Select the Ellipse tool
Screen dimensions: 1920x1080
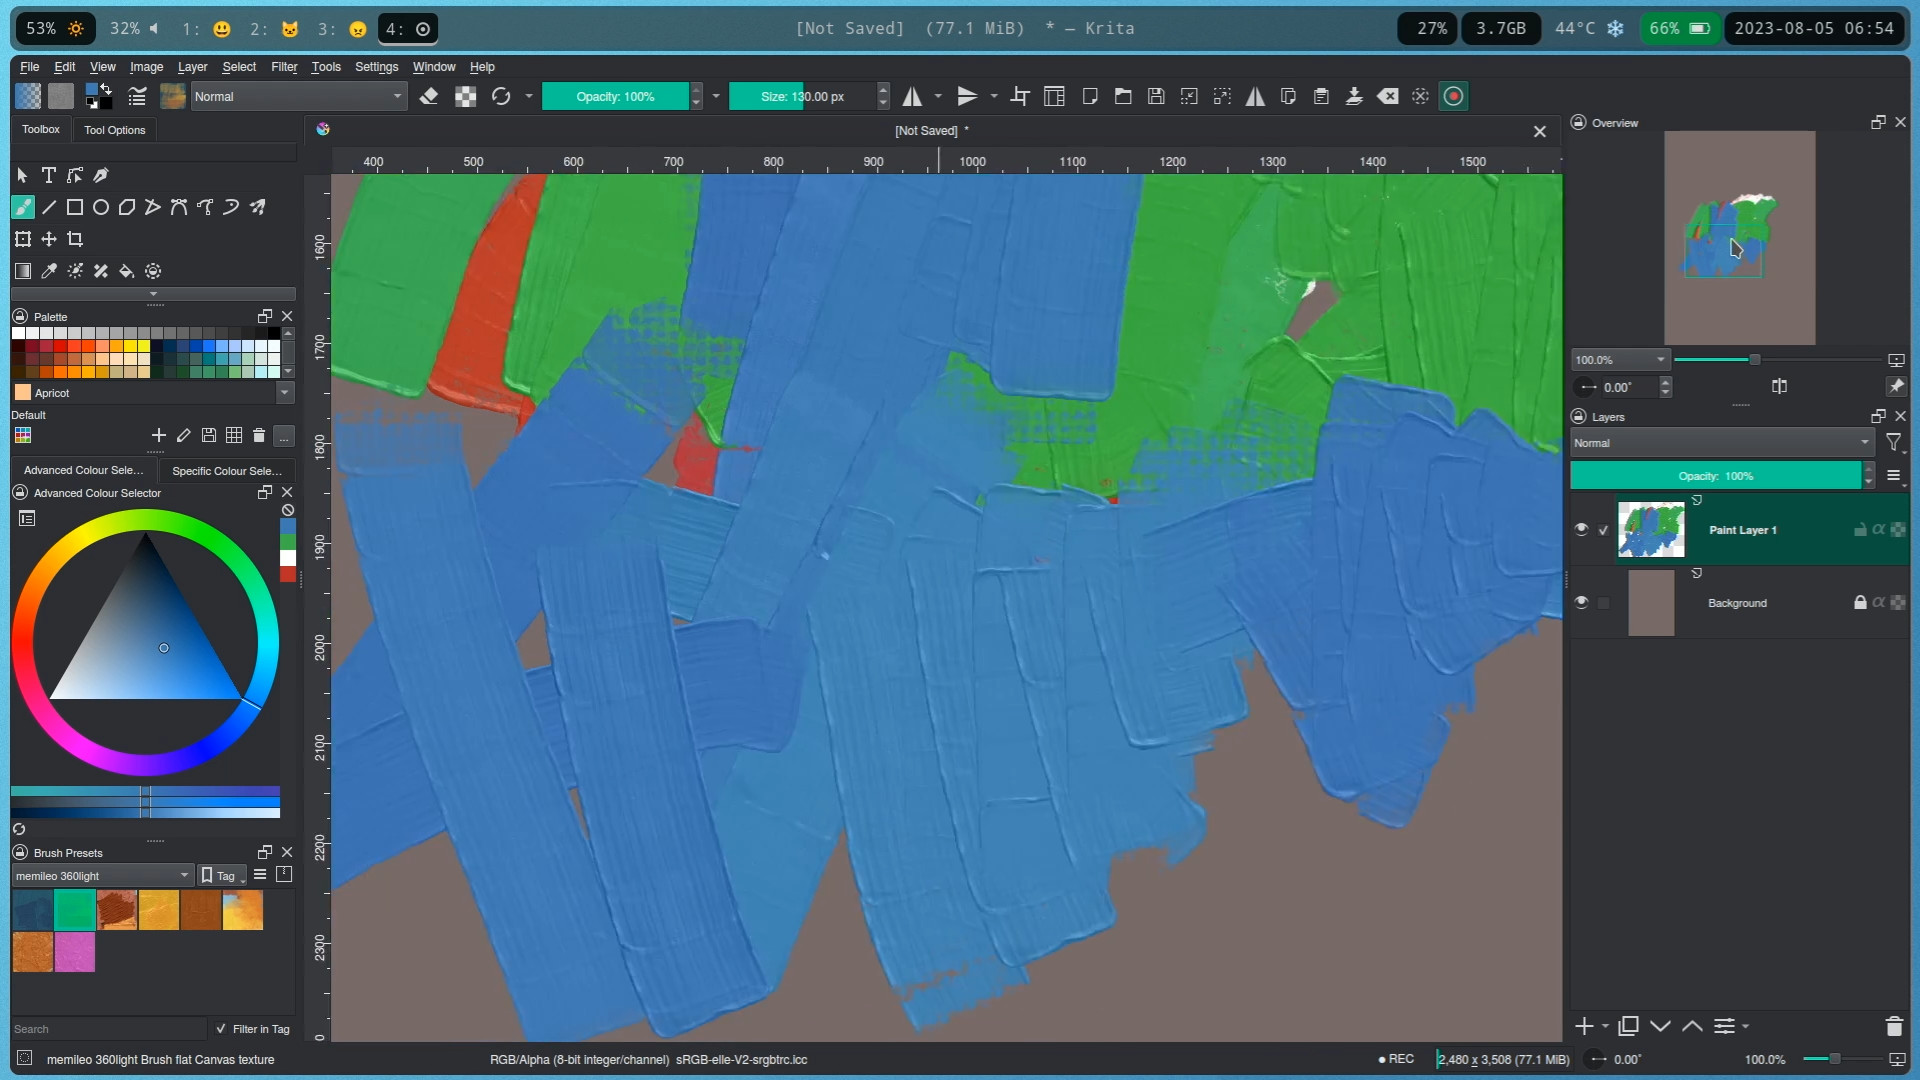pyautogui.click(x=101, y=207)
